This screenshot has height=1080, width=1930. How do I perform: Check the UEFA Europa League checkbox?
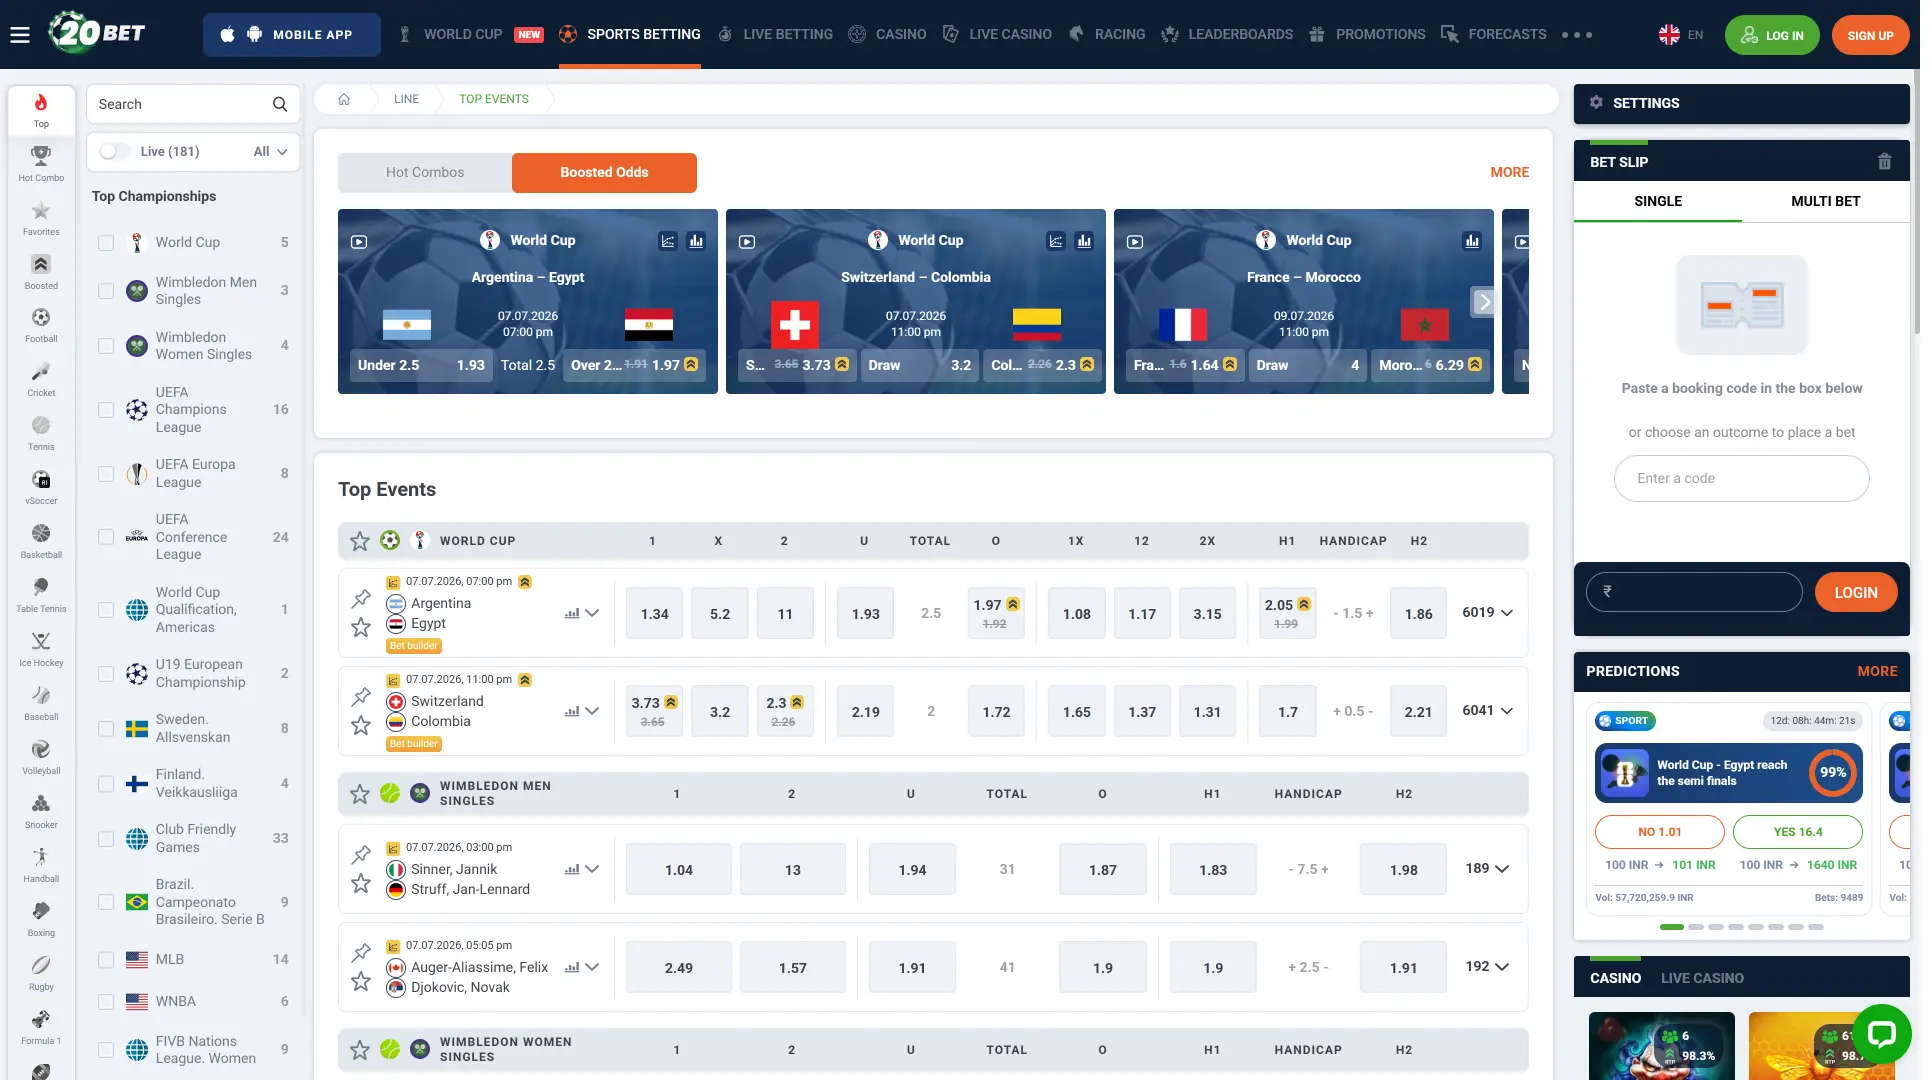(x=106, y=474)
